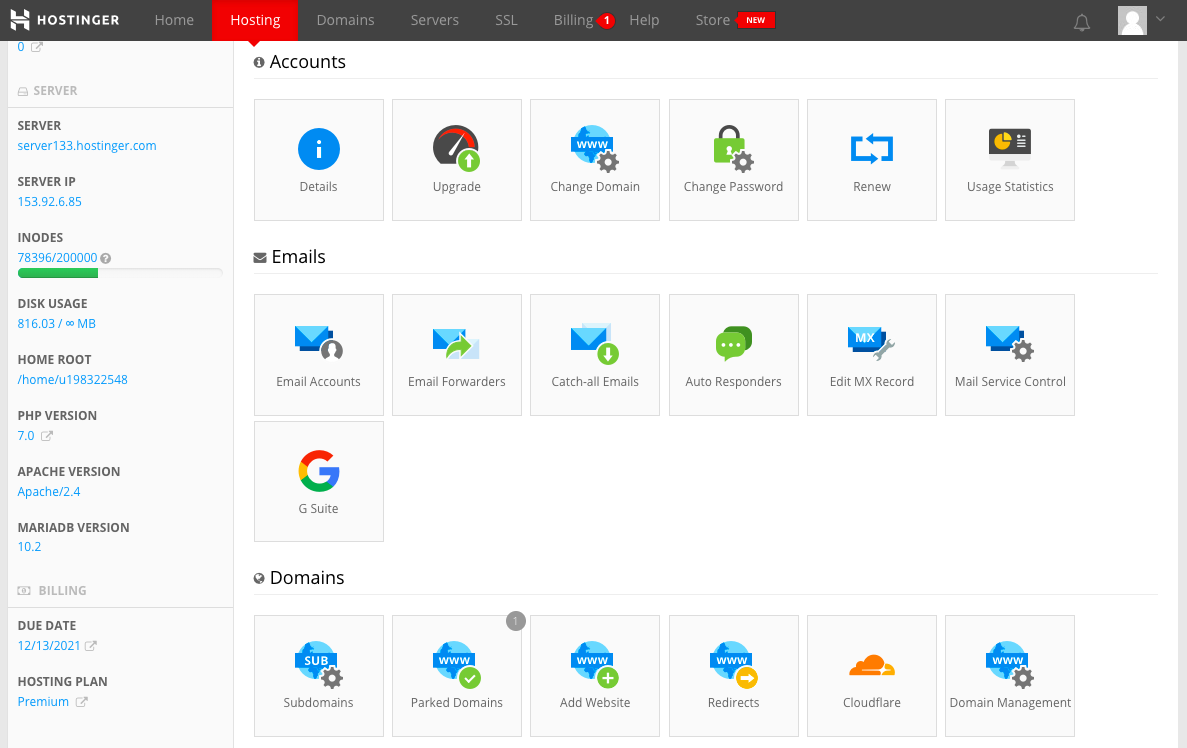Expand the dropdown chevron beside the avatar
This screenshot has height=748, width=1187.
1161,19
